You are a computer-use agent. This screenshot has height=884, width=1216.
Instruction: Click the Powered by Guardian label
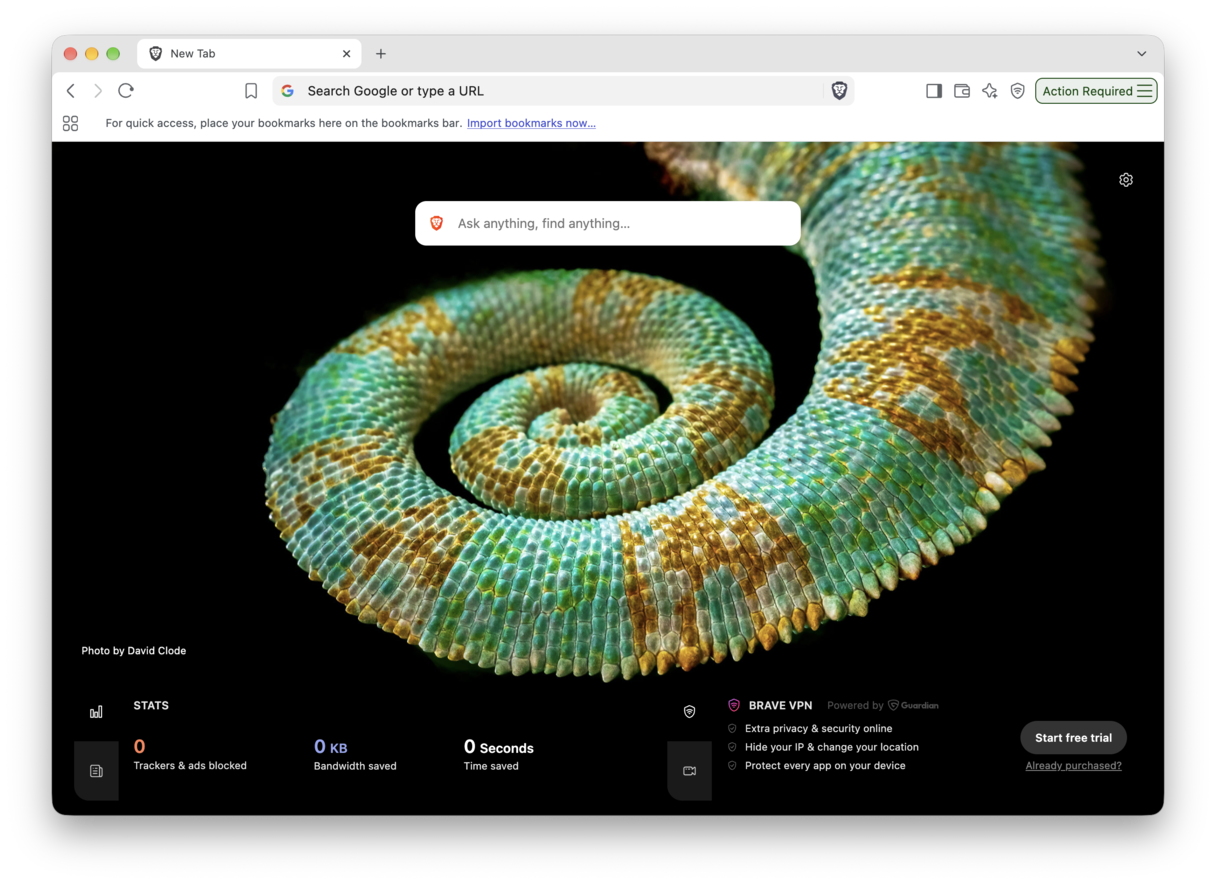pos(883,705)
